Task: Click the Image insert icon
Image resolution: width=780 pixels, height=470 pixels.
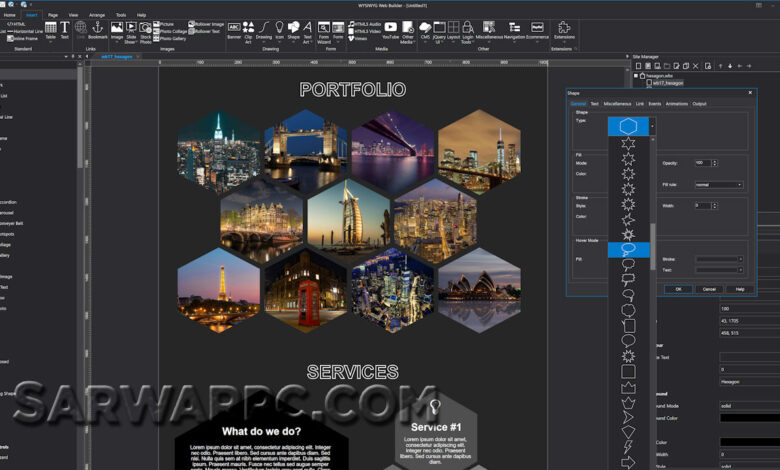Action: click(117, 30)
